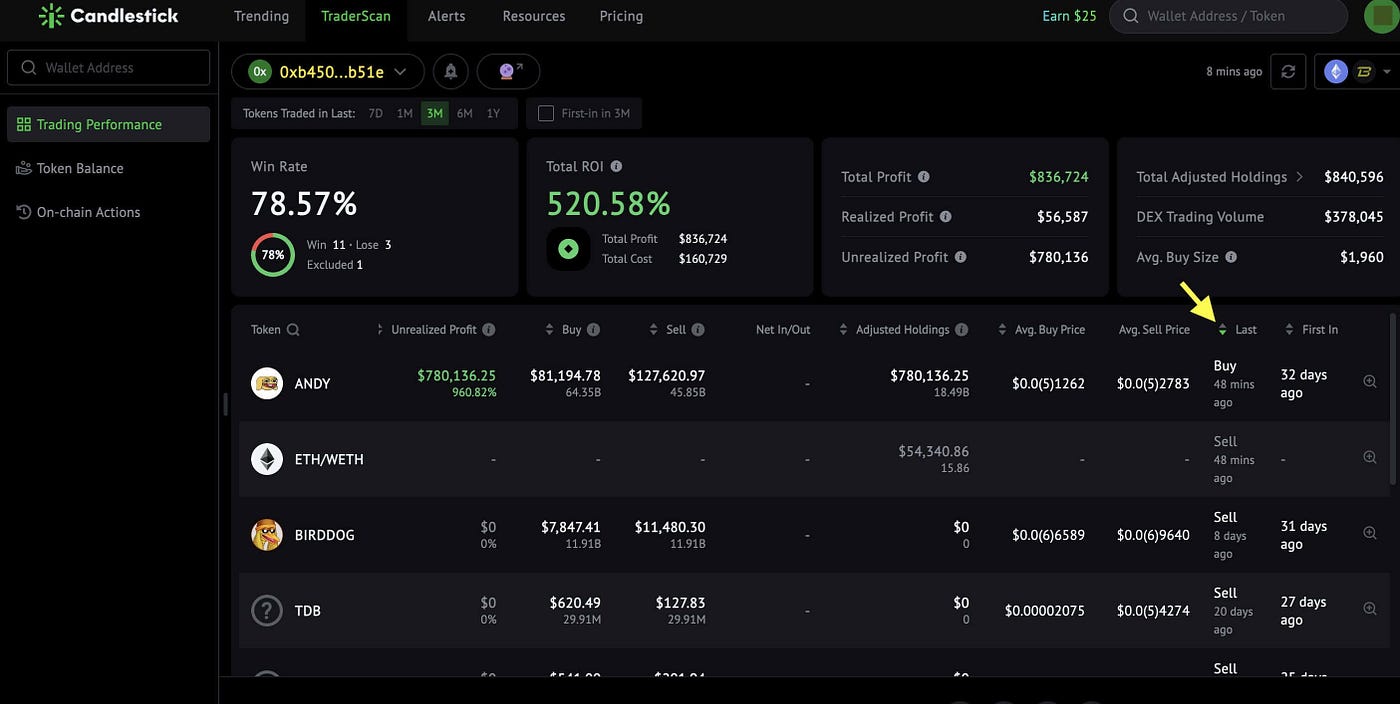Click the Earn $25 link

click(1069, 16)
